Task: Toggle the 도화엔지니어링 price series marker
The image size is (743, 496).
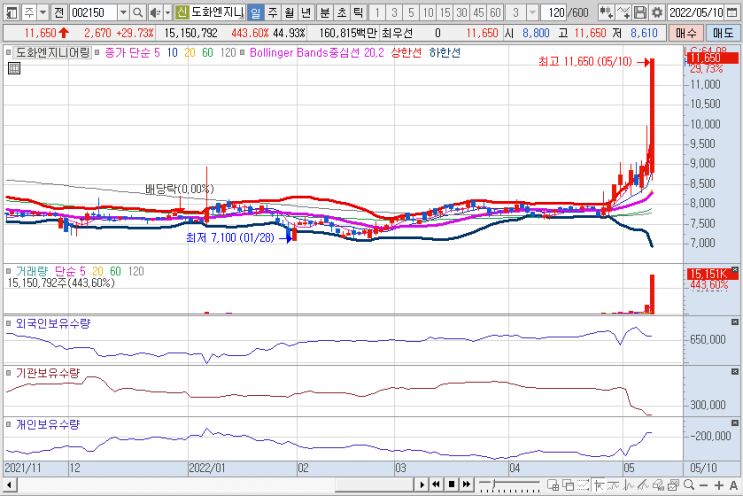Action: (x=9, y=53)
